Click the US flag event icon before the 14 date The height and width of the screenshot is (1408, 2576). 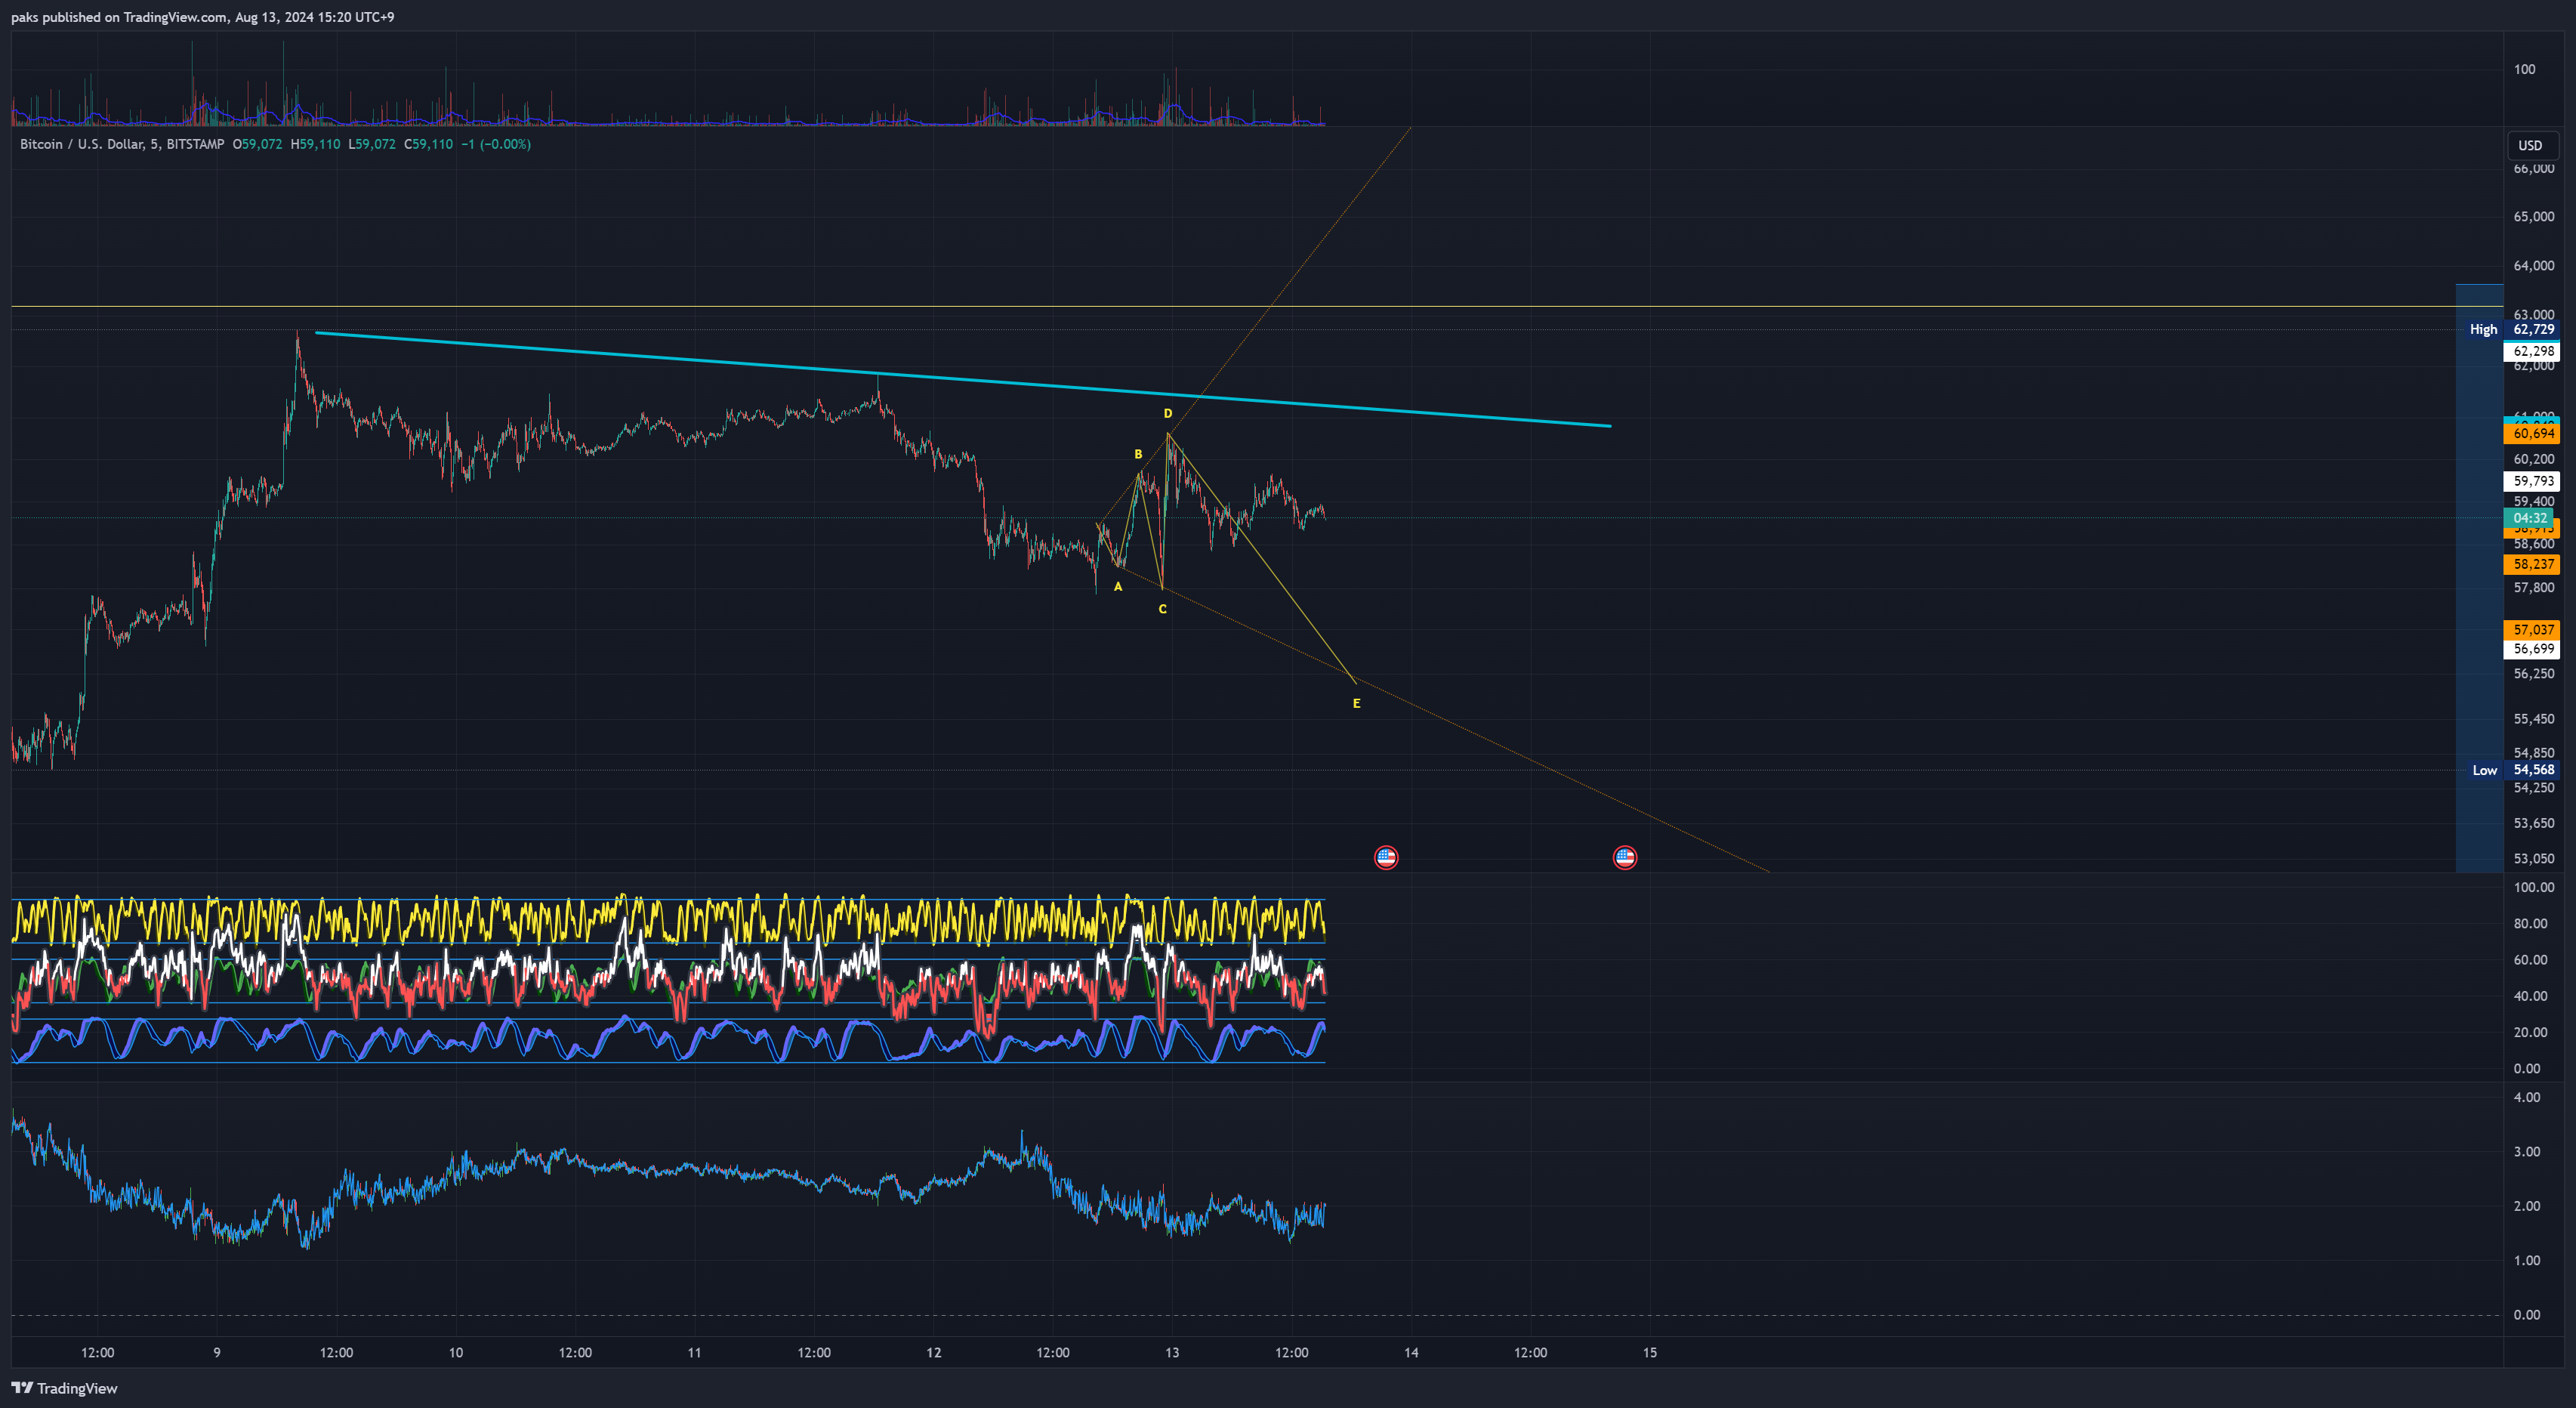1385,857
